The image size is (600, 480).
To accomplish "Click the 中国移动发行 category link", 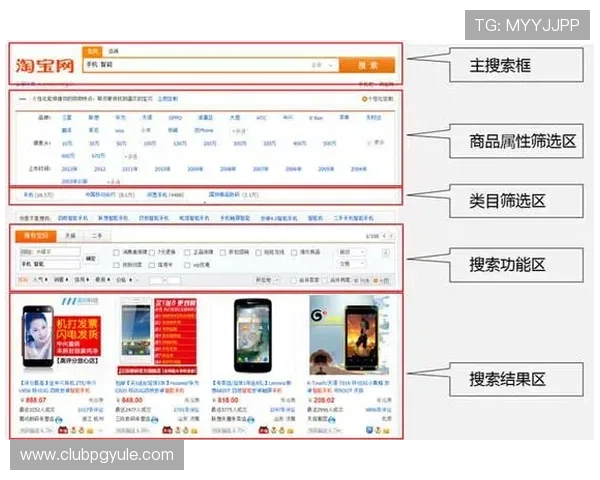I will tap(100, 195).
